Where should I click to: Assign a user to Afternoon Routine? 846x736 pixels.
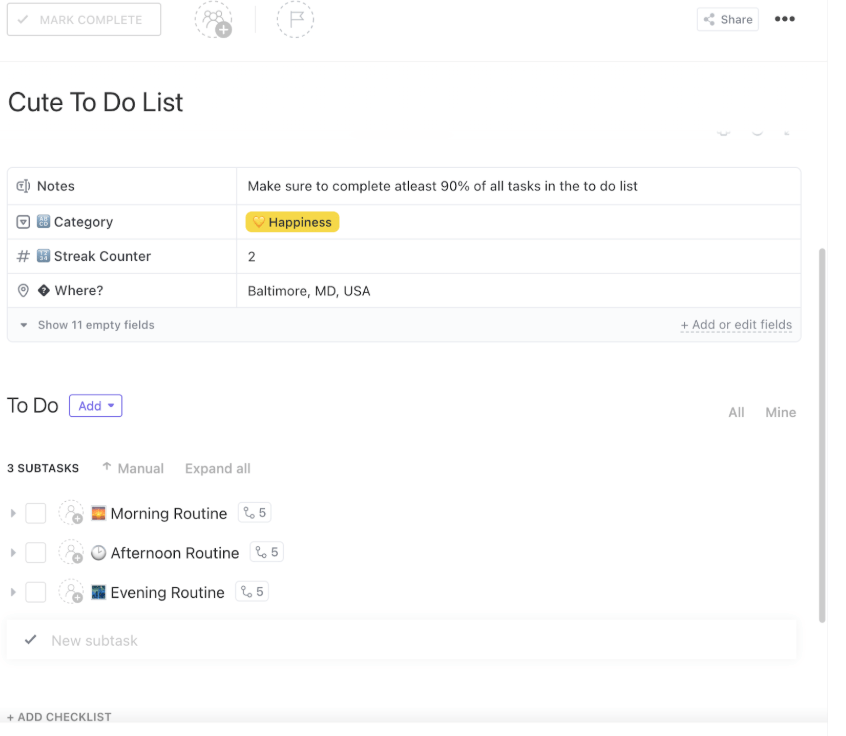(x=71, y=552)
